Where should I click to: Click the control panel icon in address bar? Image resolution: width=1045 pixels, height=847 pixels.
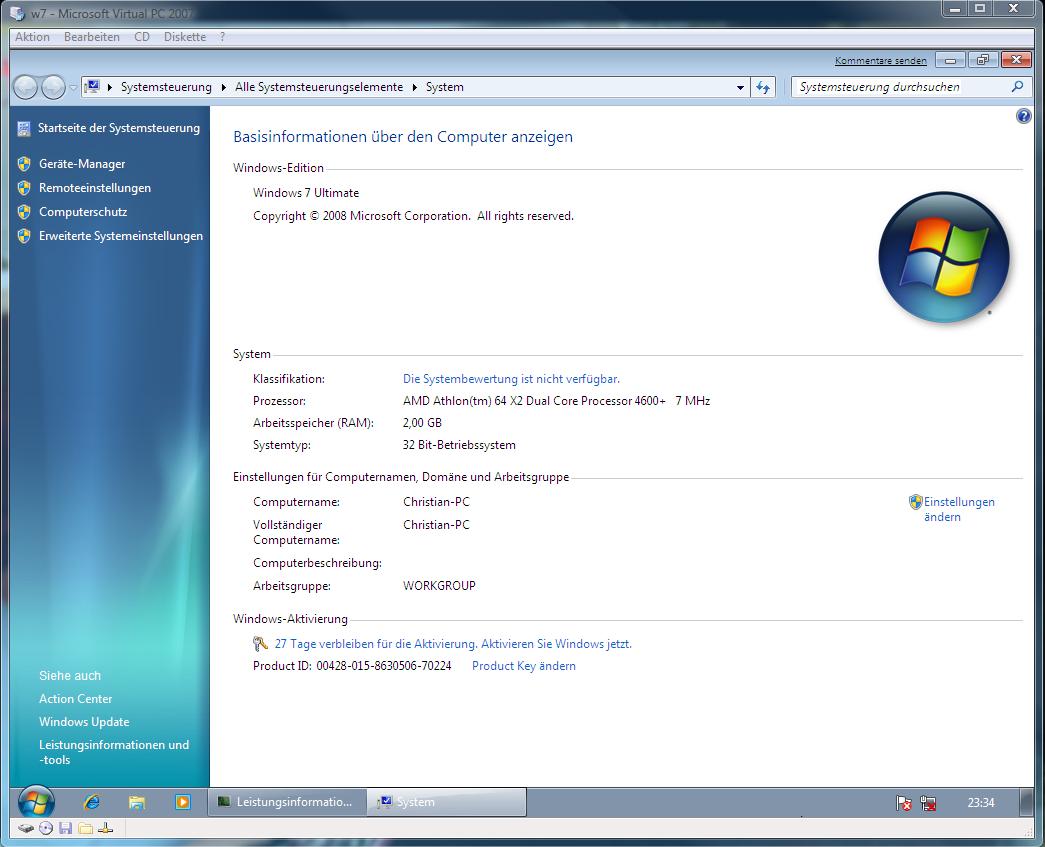[x=93, y=87]
